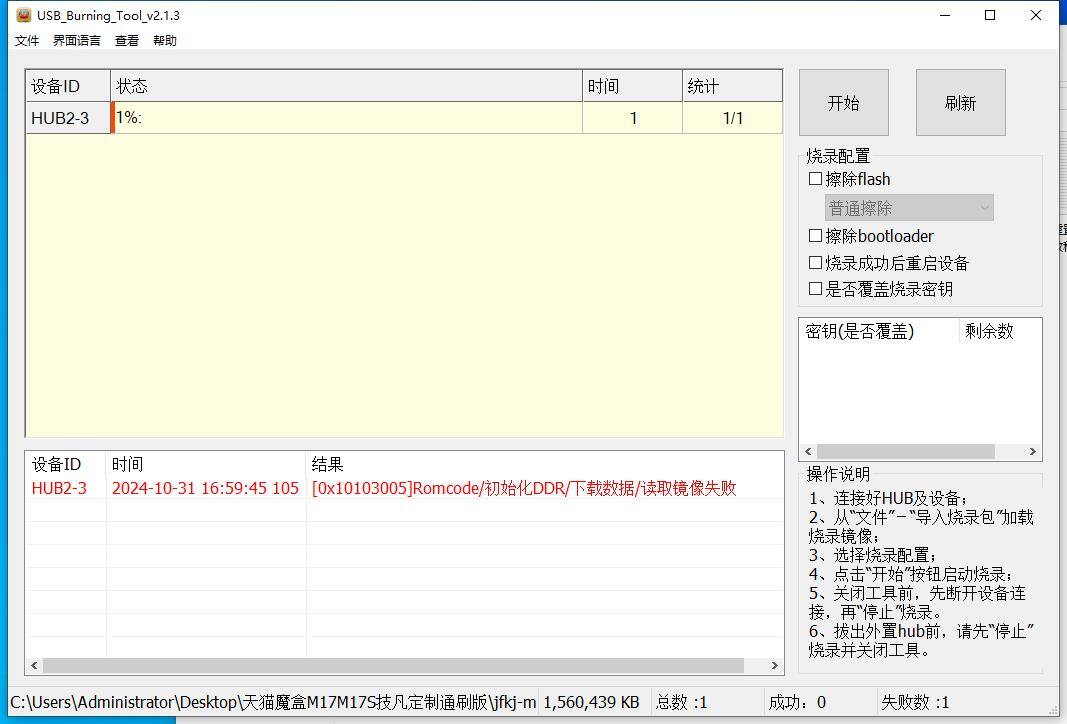The width and height of the screenshot is (1067, 724).
Task: Click the USB Burning Tool app icon
Action: pyautogui.click(x=24, y=15)
